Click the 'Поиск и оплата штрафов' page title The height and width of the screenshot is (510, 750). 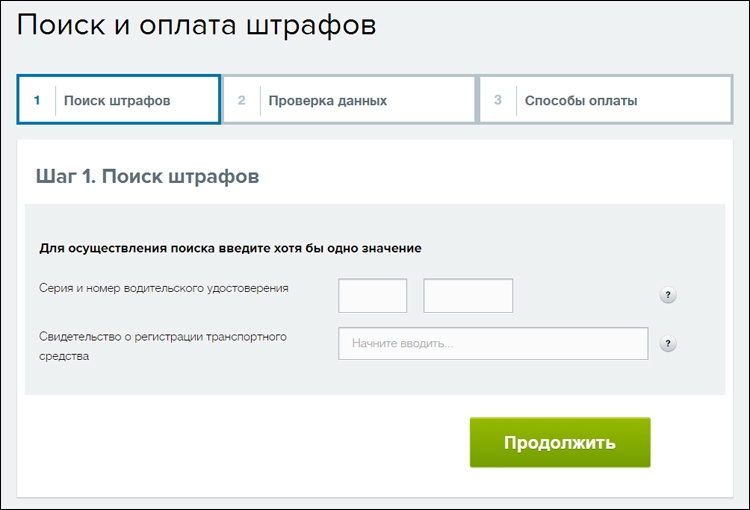pyautogui.click(x=197, y=25)
